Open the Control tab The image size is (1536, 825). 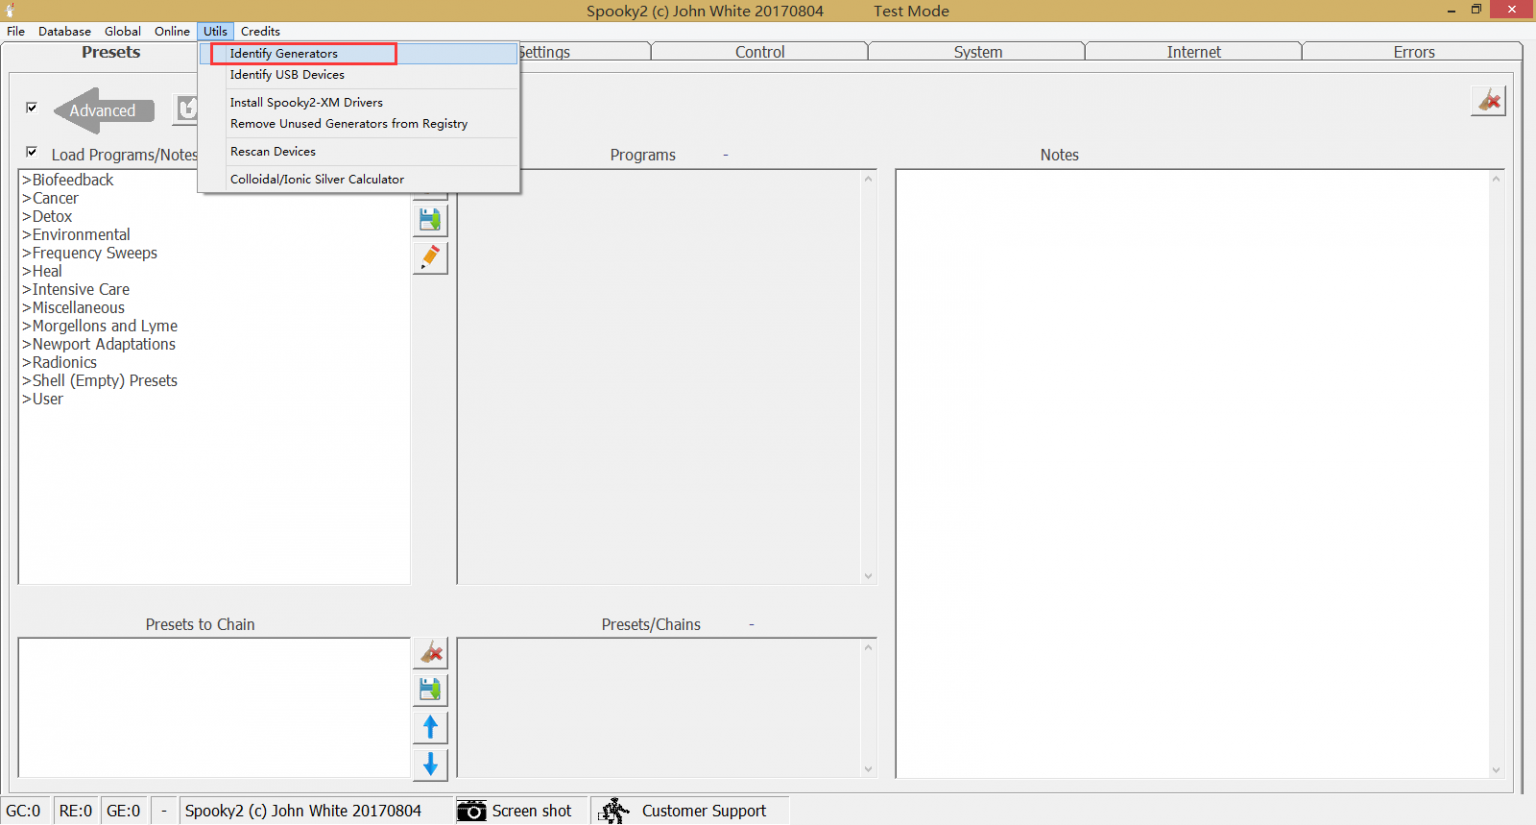click(x=760, y=52)
